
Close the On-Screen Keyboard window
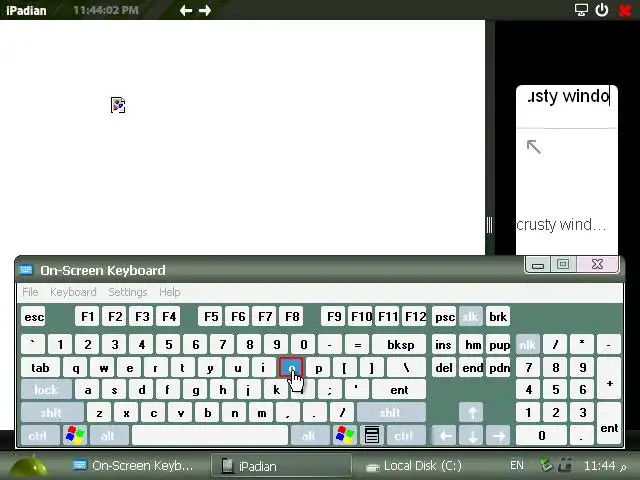(598, 264)
